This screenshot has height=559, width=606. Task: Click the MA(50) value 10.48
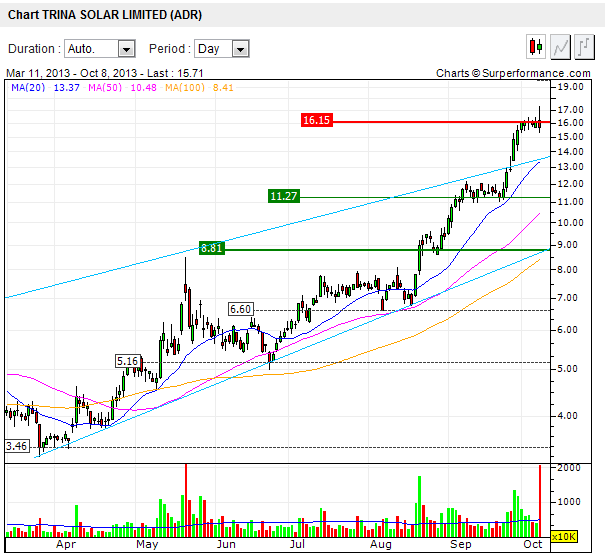pyautogui.click(x=143, y=87)
